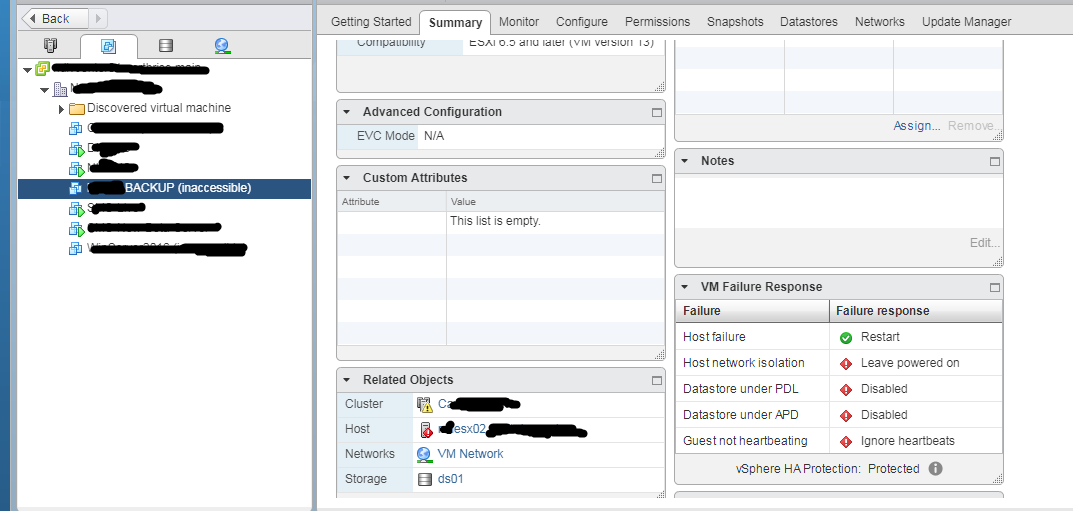The height and width of the screenshot is (511, 1073).
Task: Open the Snapshots tab
Action: tap(735, 22)
